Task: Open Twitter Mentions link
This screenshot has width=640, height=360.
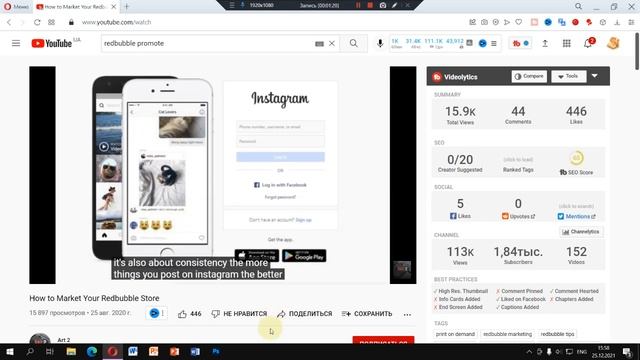Action: point(577,216)
